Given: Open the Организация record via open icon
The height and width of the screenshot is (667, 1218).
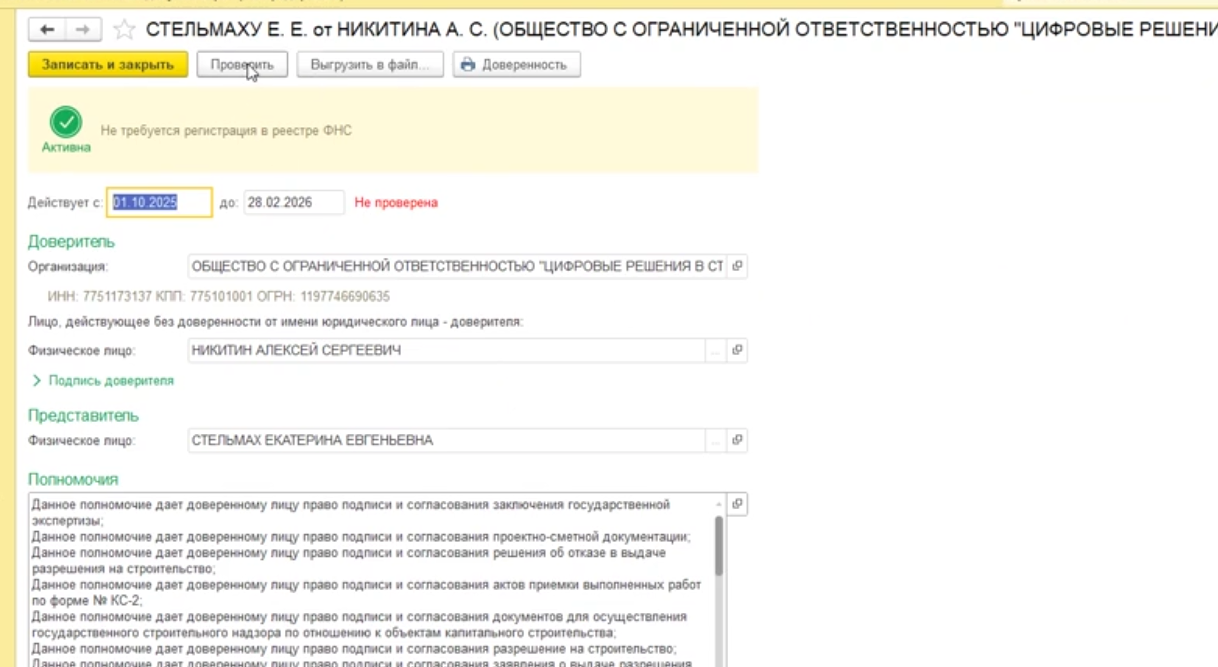Looking at the screenshot, I should 737,267.
